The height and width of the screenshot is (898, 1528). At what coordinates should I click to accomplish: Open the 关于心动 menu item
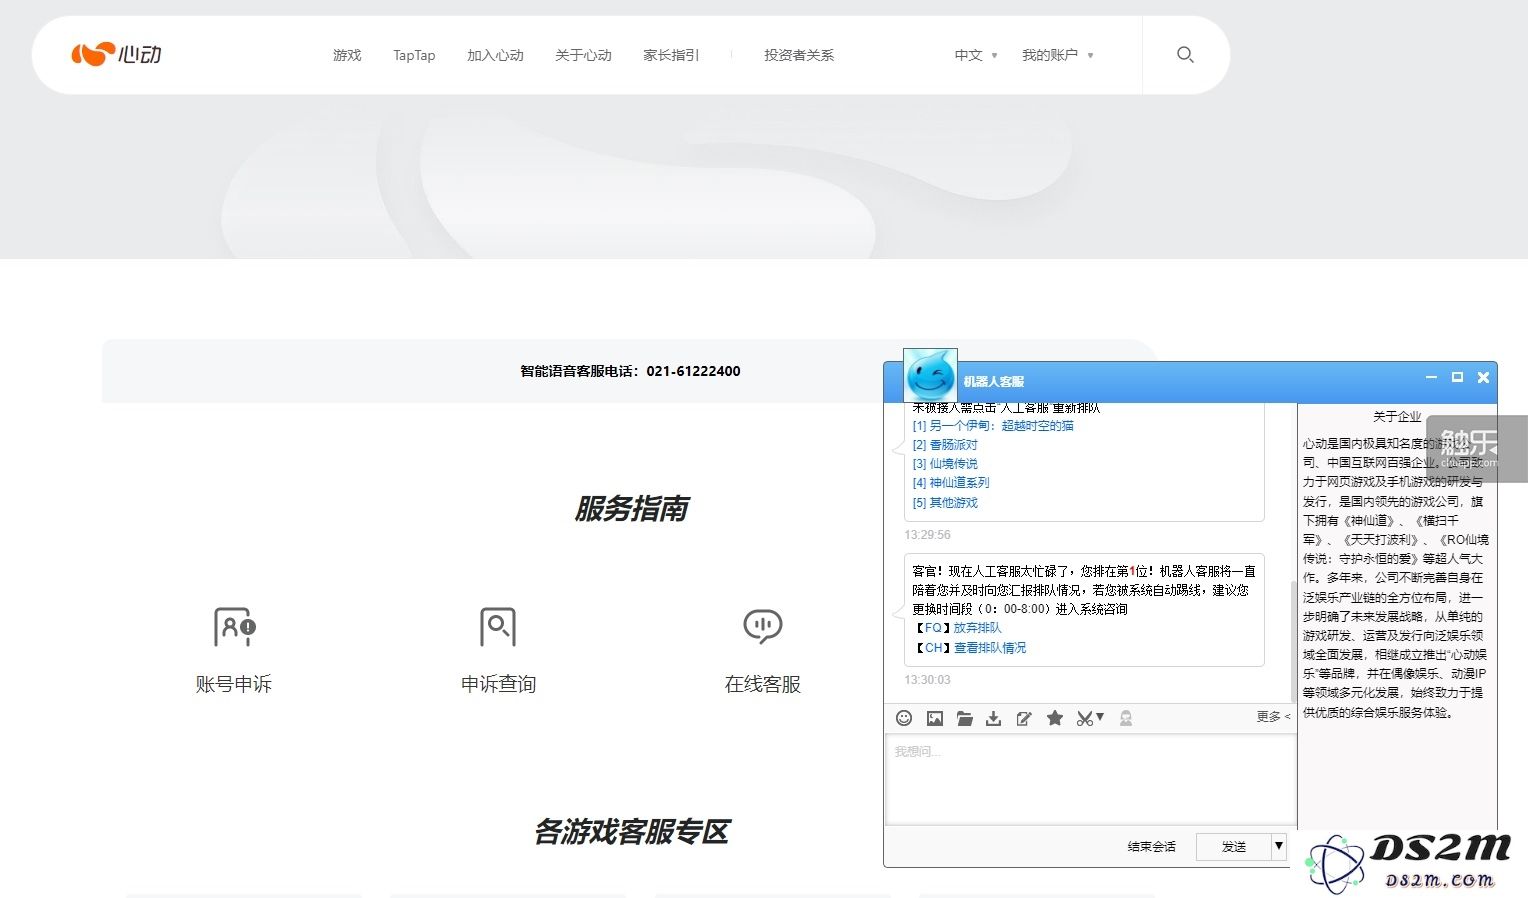(x=583, y=55)
